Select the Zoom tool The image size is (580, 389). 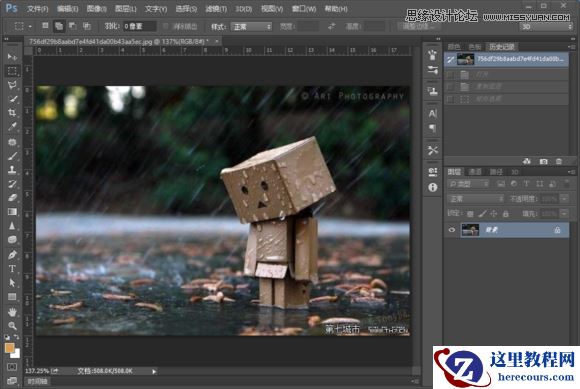click(x=12, y=326)
